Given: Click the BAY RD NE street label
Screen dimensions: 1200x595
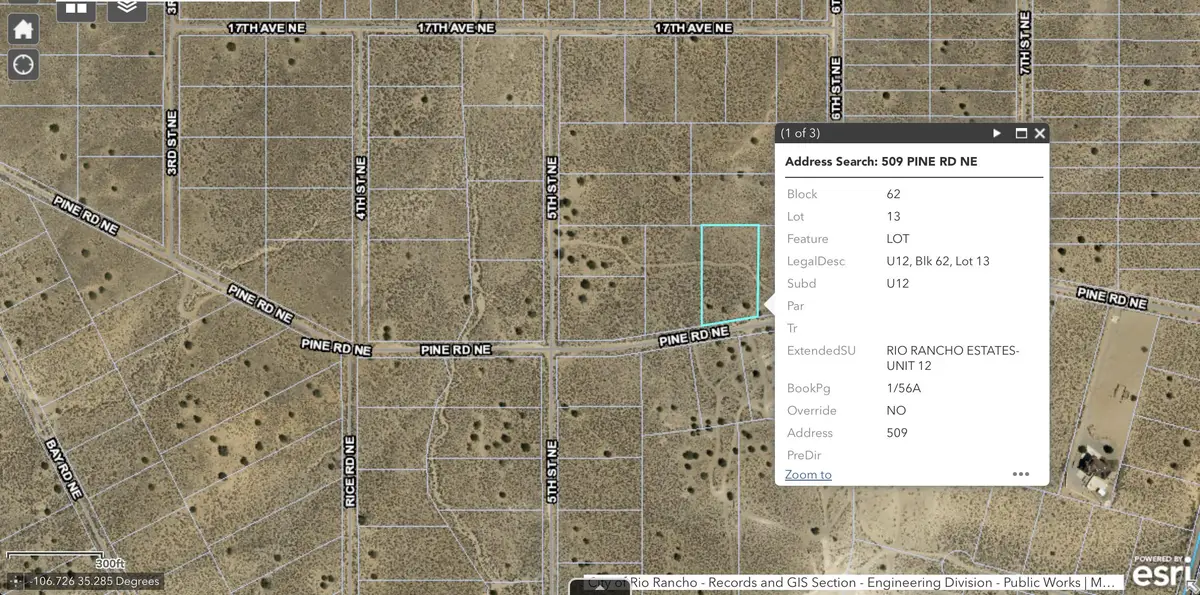Looking at the screenshot, I should coord(66,469).
